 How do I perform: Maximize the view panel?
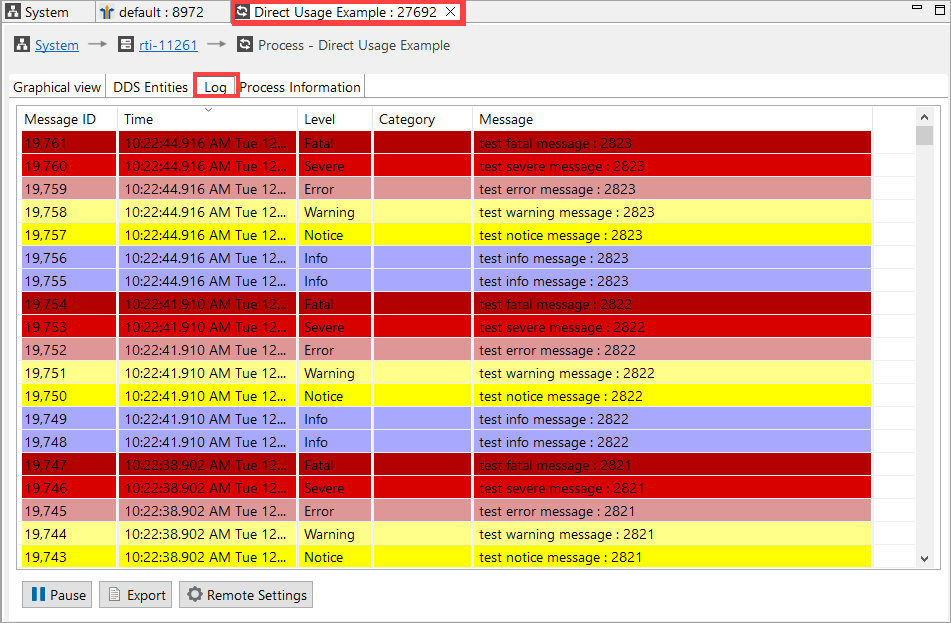940,10
